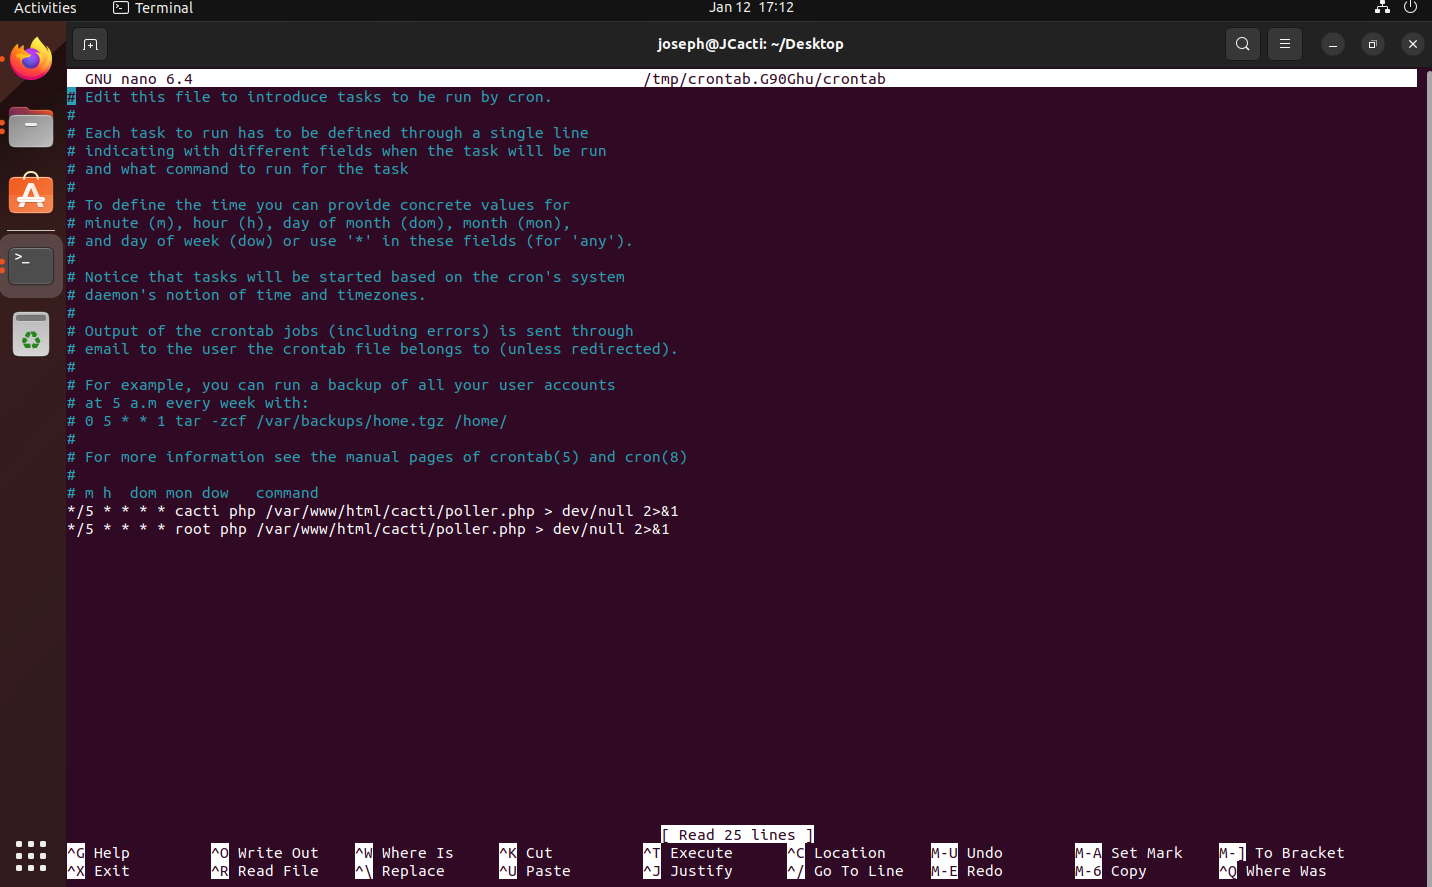Click the 'Edit this file to introduce tasks' line
Screen dimensions: 1432x887
pos(310,97)
